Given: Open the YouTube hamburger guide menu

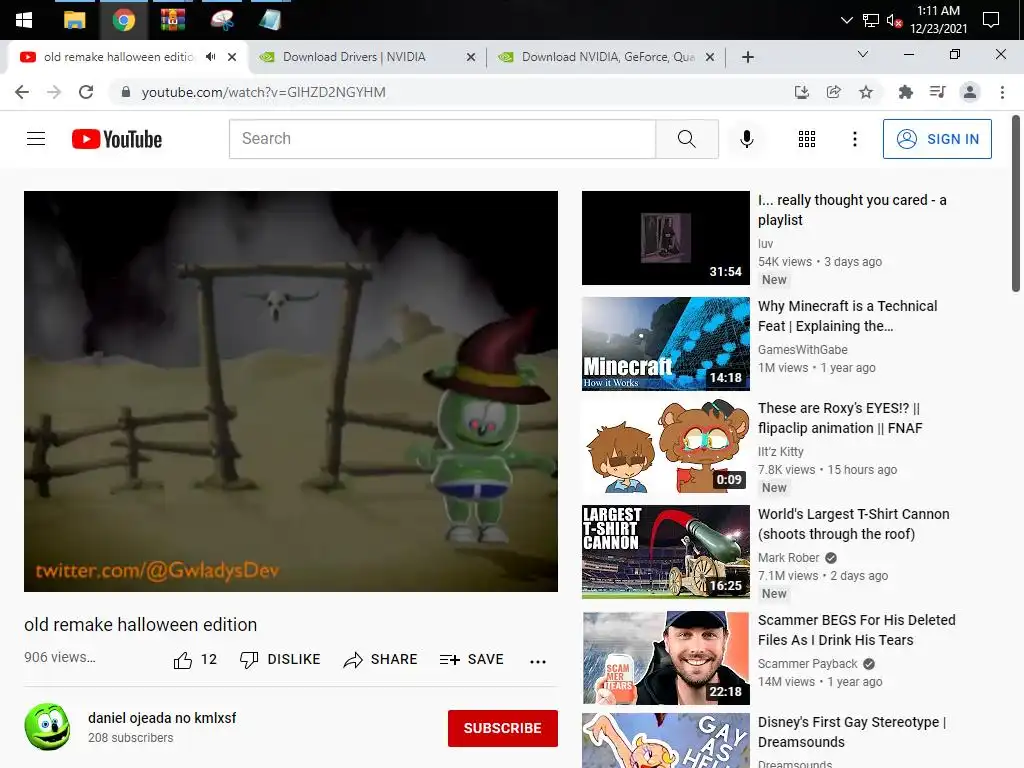Looking at the screenshot, I should coord(36,138).
